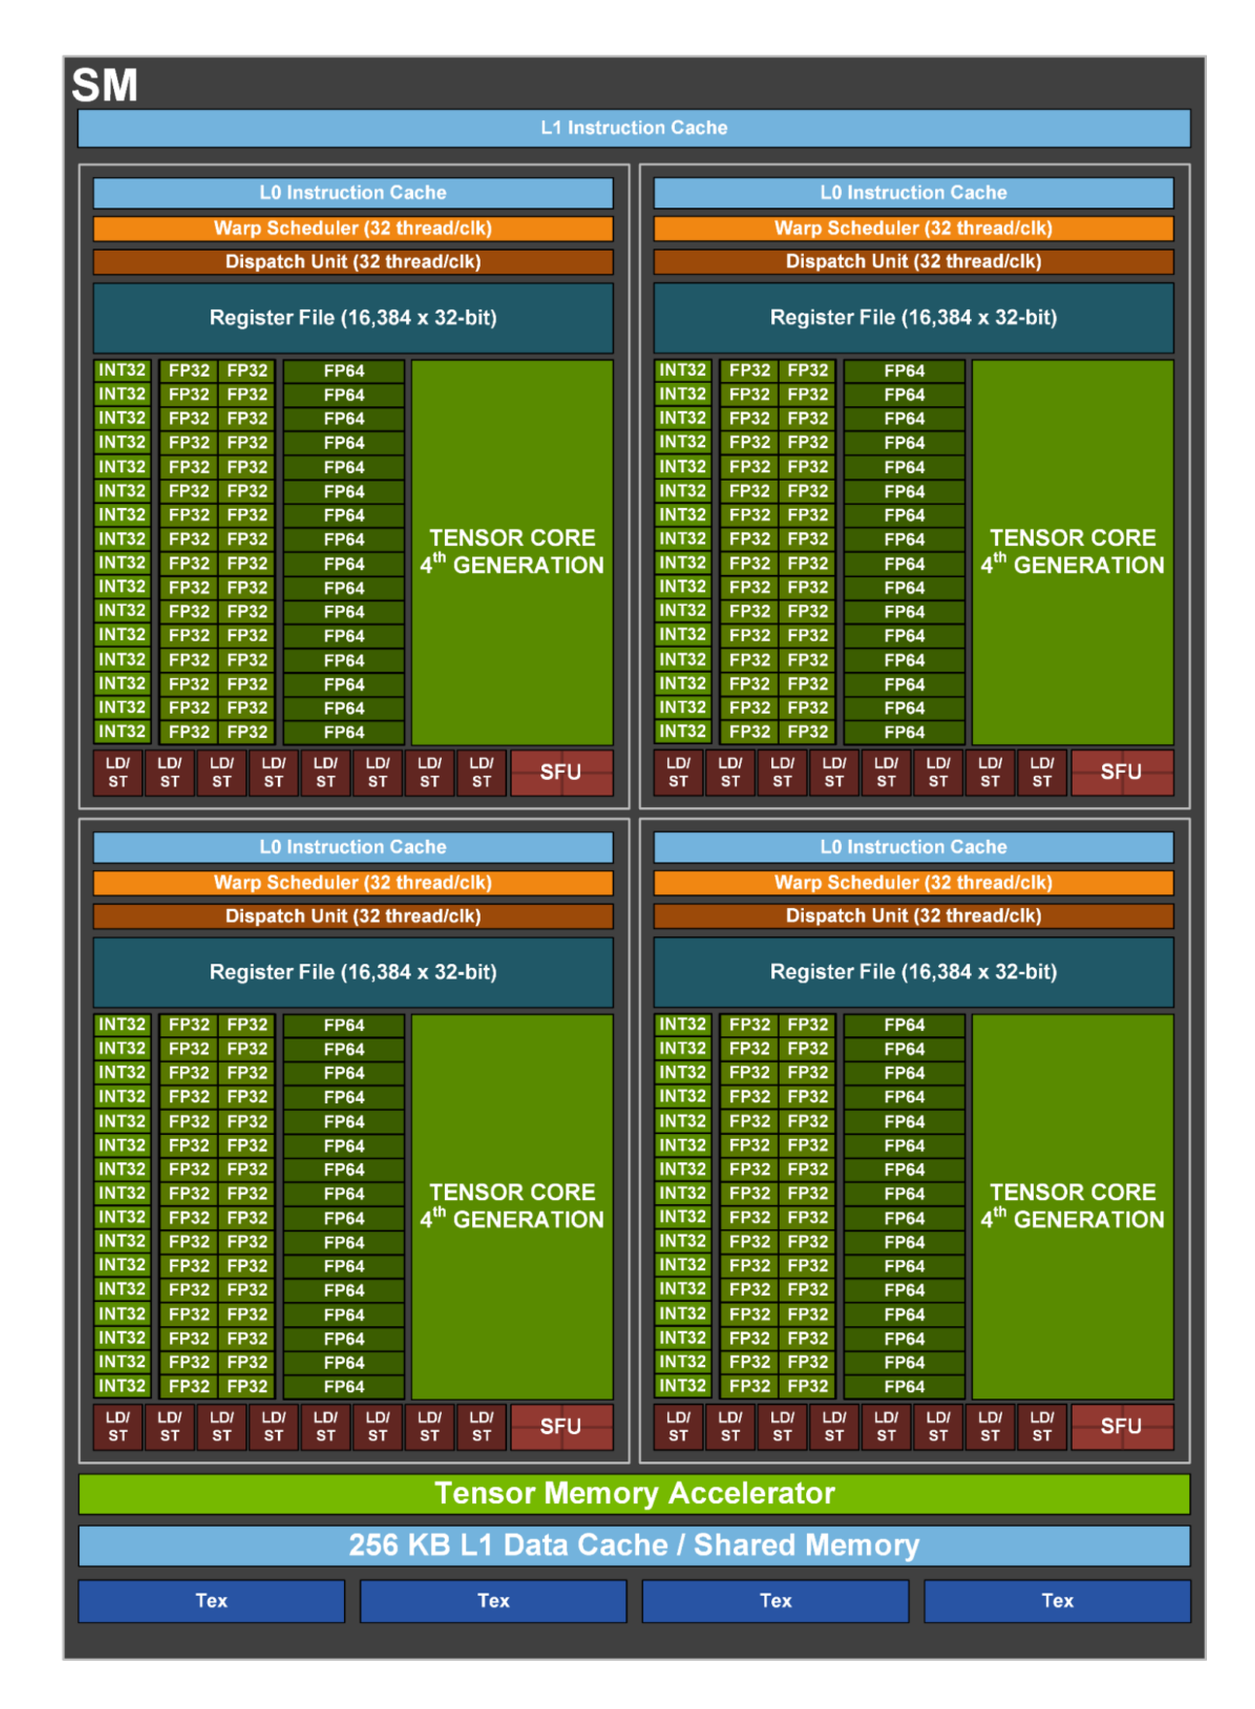Click L0 Instruction Cache in lower-left partition
The width and height of the screenshot is (1255, 1709).
(353, 847)
